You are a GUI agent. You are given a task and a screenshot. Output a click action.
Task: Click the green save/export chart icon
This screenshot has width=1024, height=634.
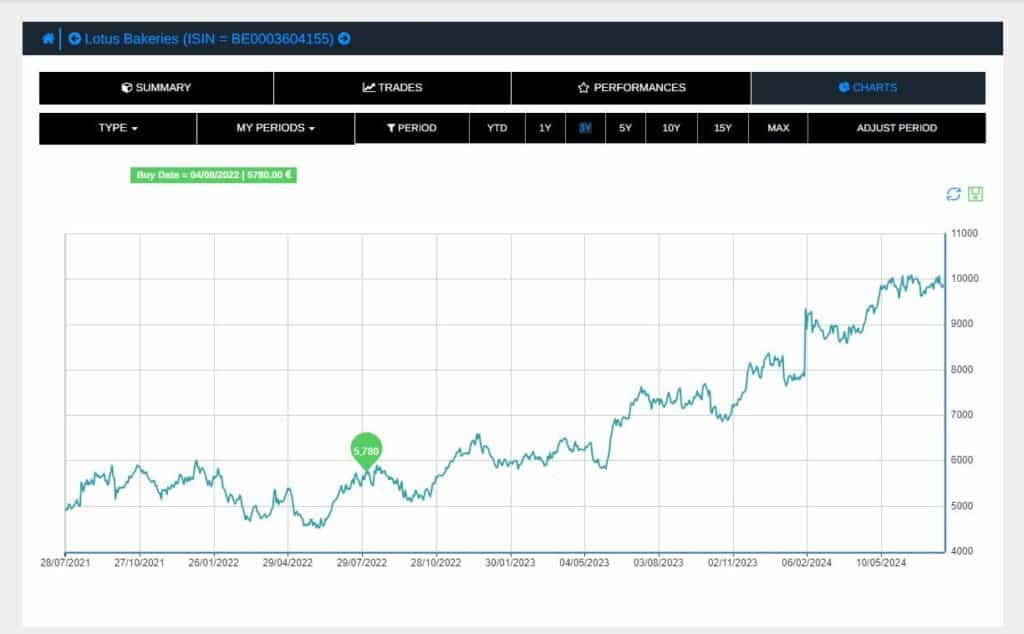point(975,193)
